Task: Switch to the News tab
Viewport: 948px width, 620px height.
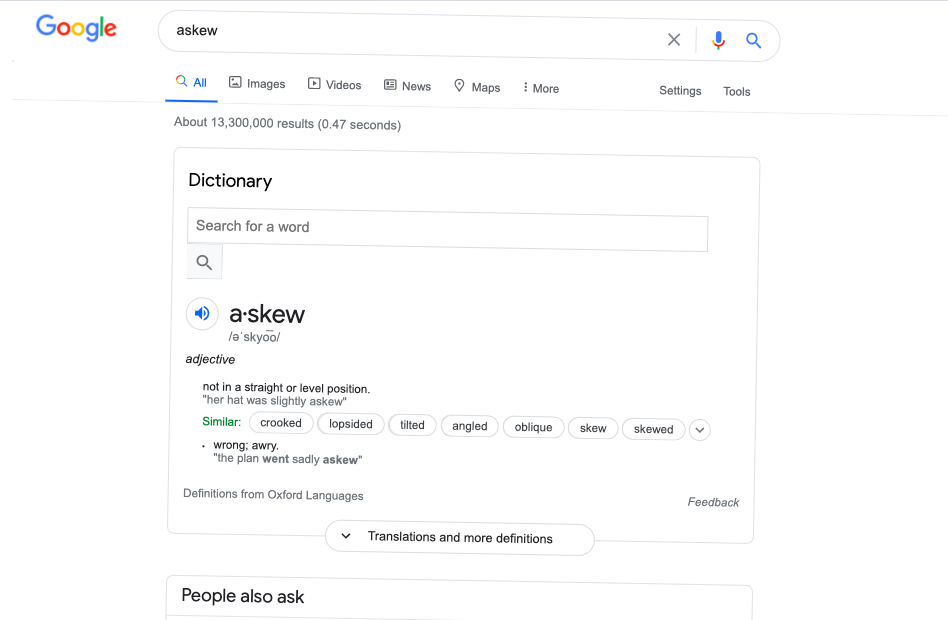Action: (x=407, y=86)
